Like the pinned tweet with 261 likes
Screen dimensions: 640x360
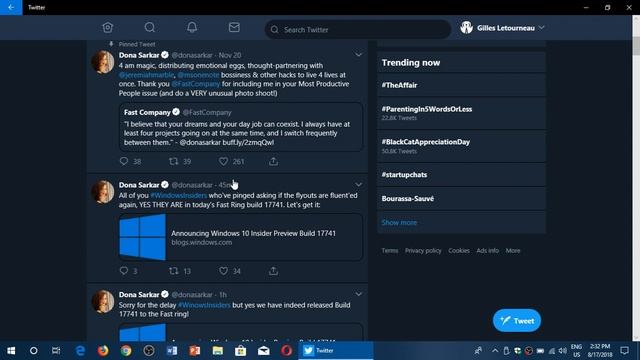point(223,161)
